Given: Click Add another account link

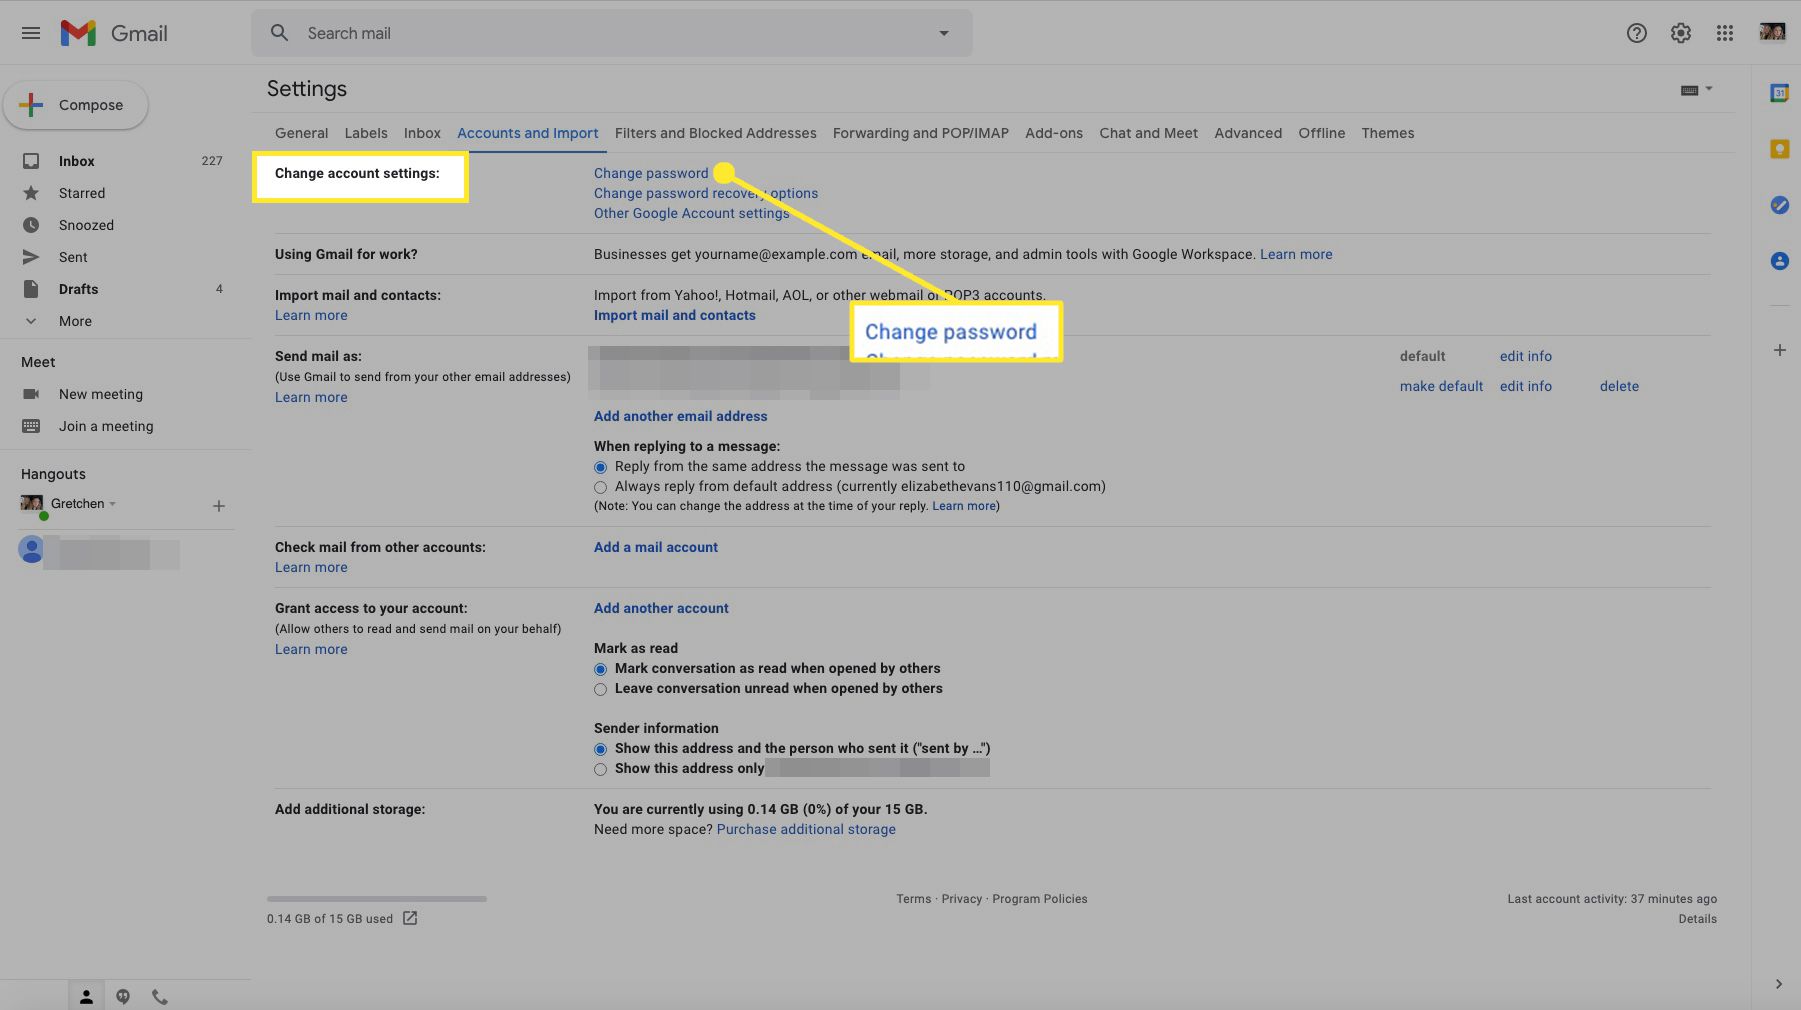Looking at the screenshot, I should click(661, 608).
